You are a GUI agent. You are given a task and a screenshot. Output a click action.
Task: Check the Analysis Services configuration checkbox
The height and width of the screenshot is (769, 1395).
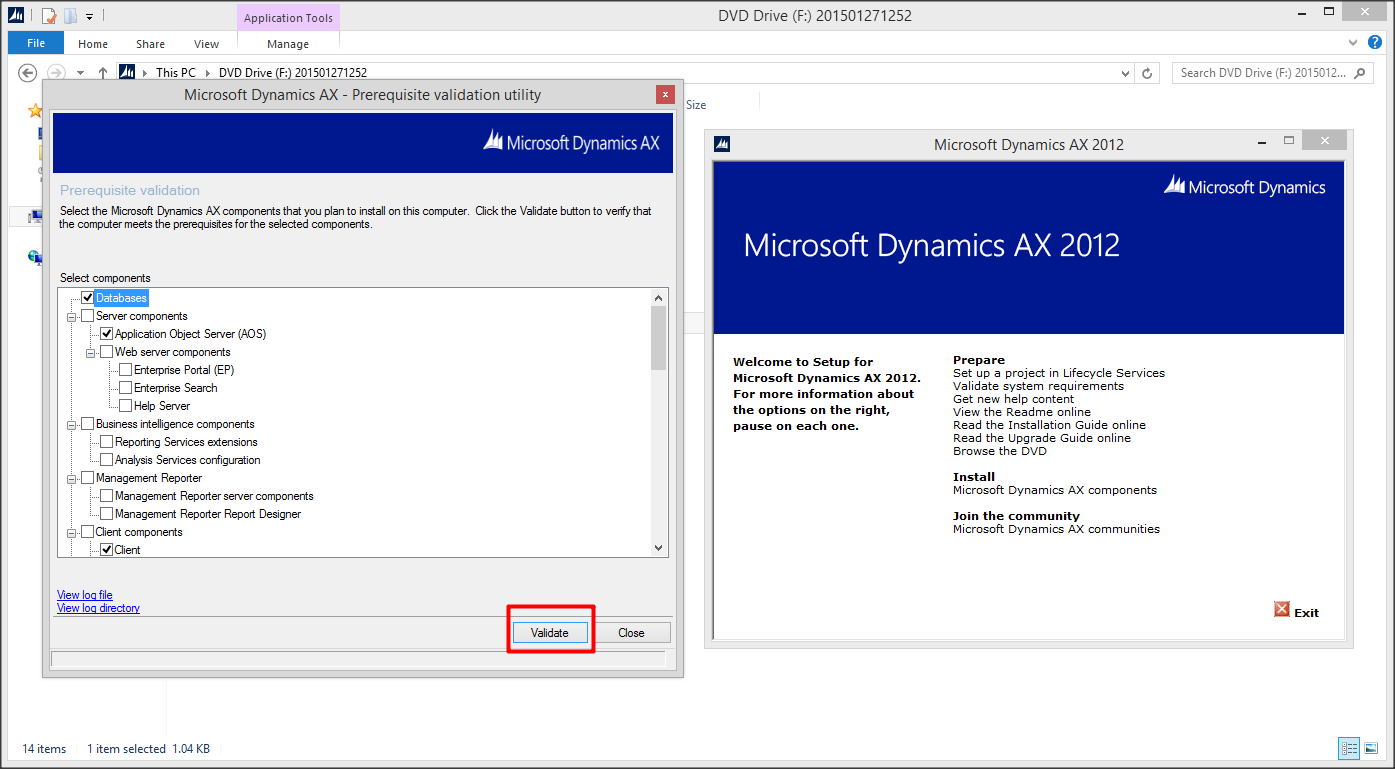click(106, 460)
